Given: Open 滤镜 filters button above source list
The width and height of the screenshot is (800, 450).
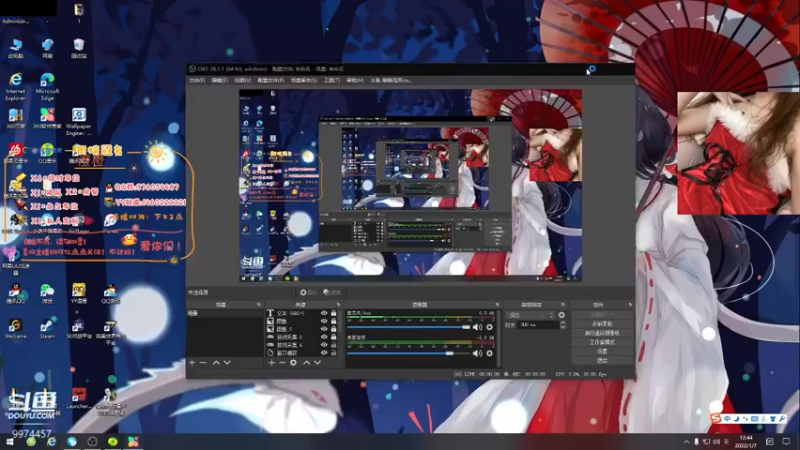Looking at the screenshot, I should (332, 292).
